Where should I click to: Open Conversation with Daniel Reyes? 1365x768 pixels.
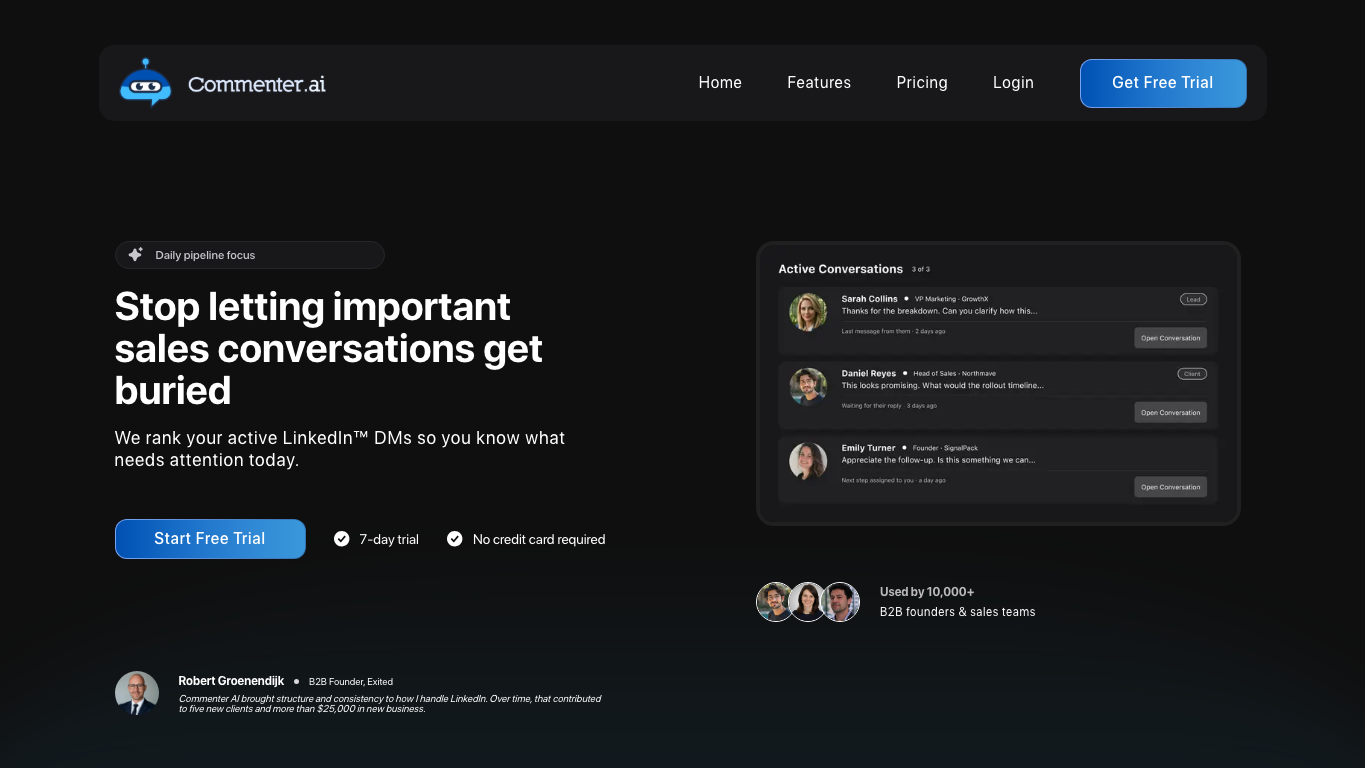pyautogui.click(x=1170, y=412)
